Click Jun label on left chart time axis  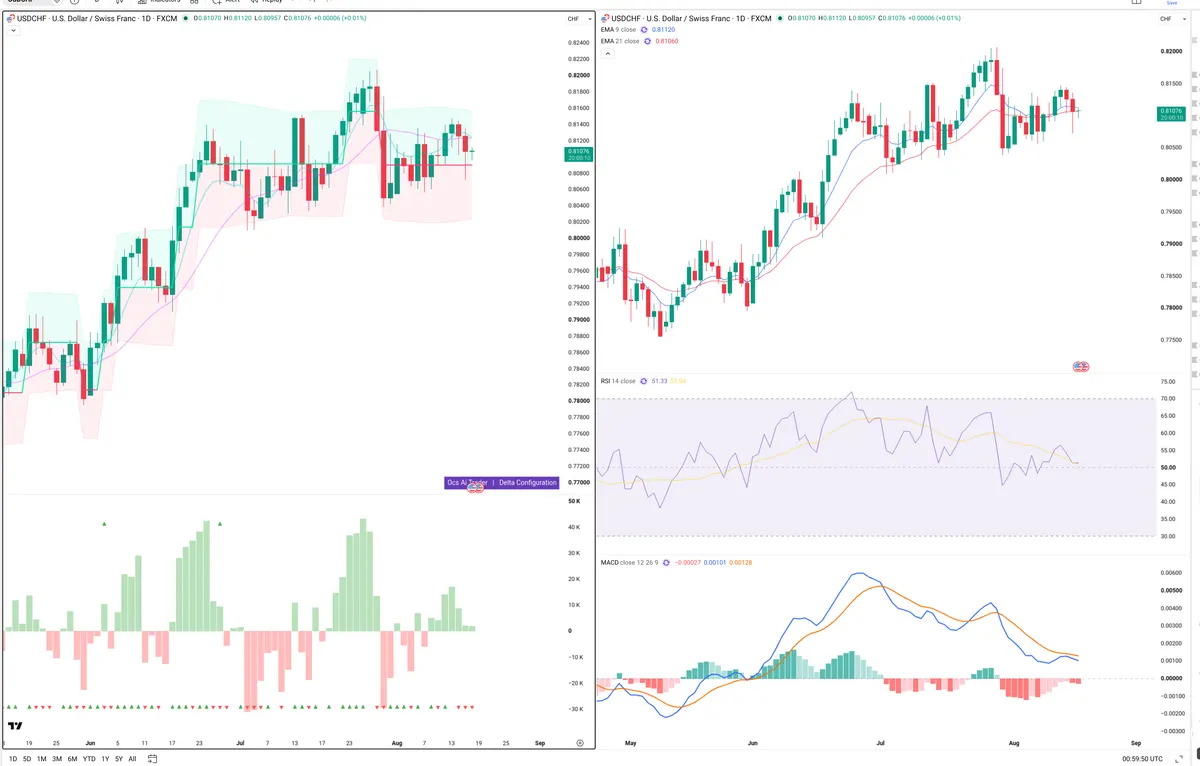tap(91, 744)
